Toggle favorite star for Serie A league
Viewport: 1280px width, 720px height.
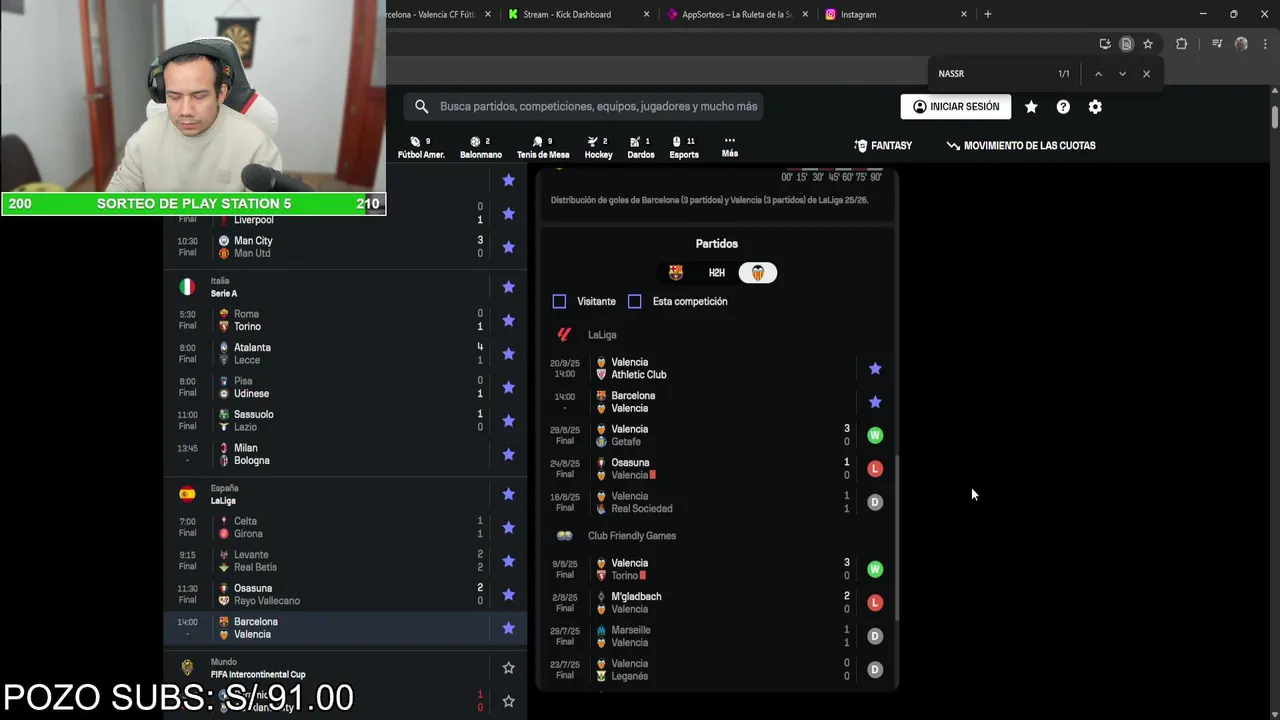[508, 287]
